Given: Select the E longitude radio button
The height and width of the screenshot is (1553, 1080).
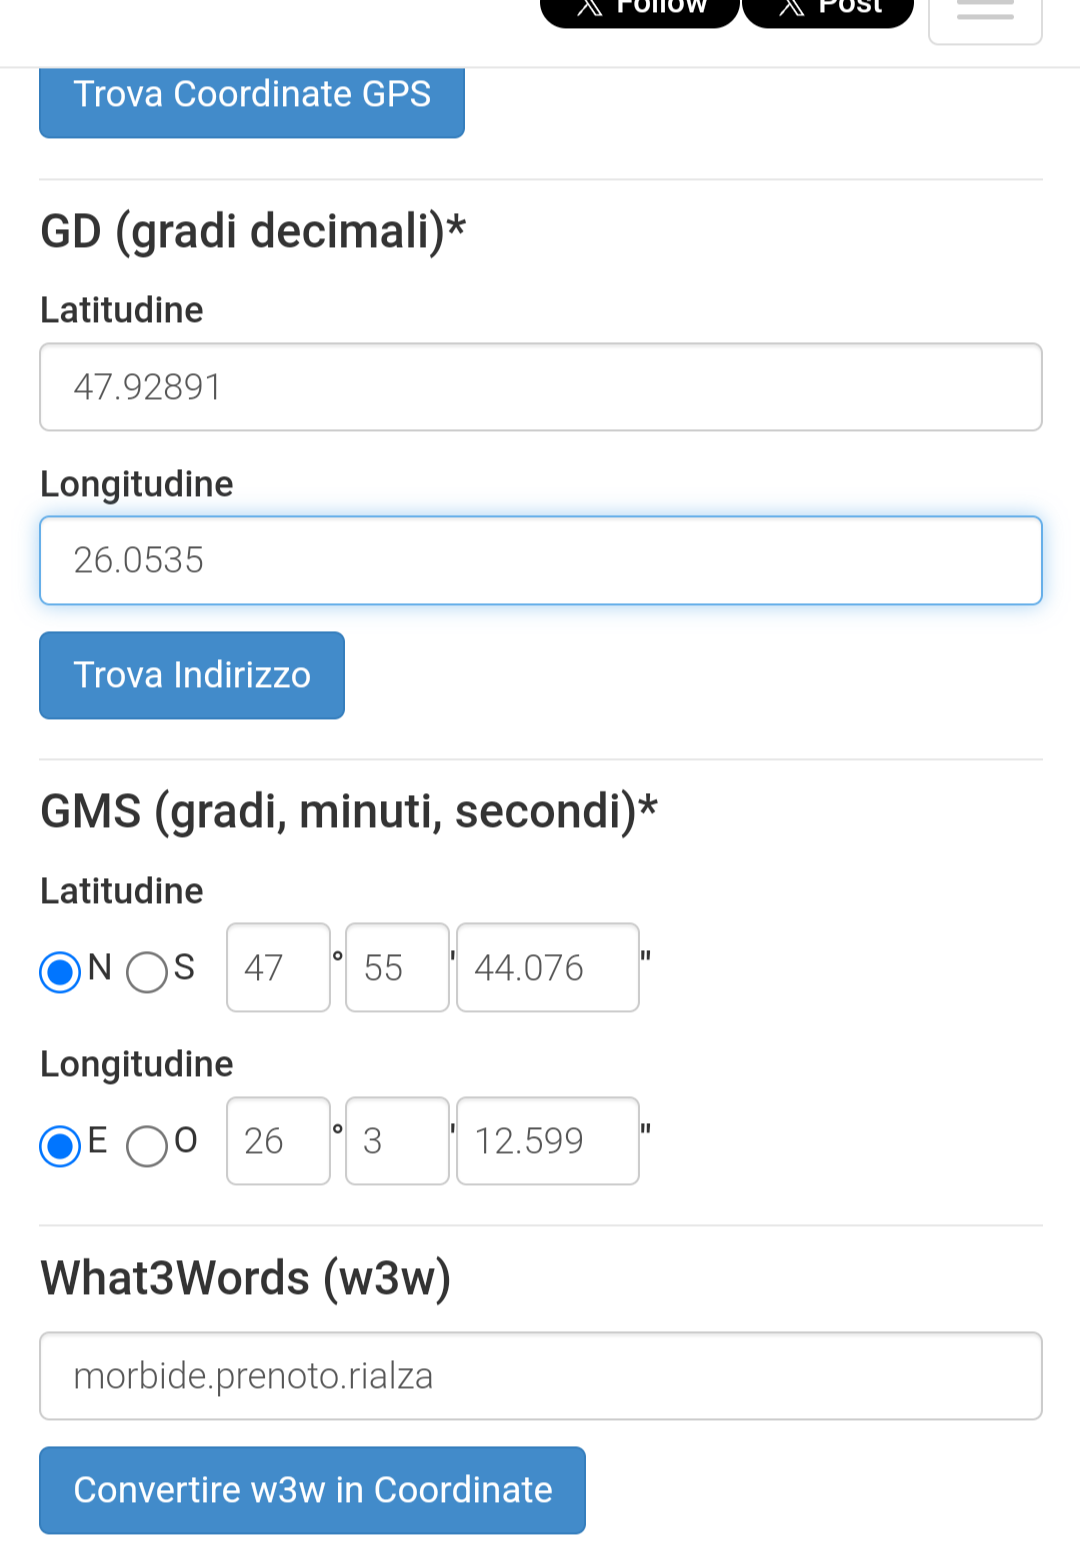Looking at the screenshot, I should pyautogui.click(x=60, y=1145).
